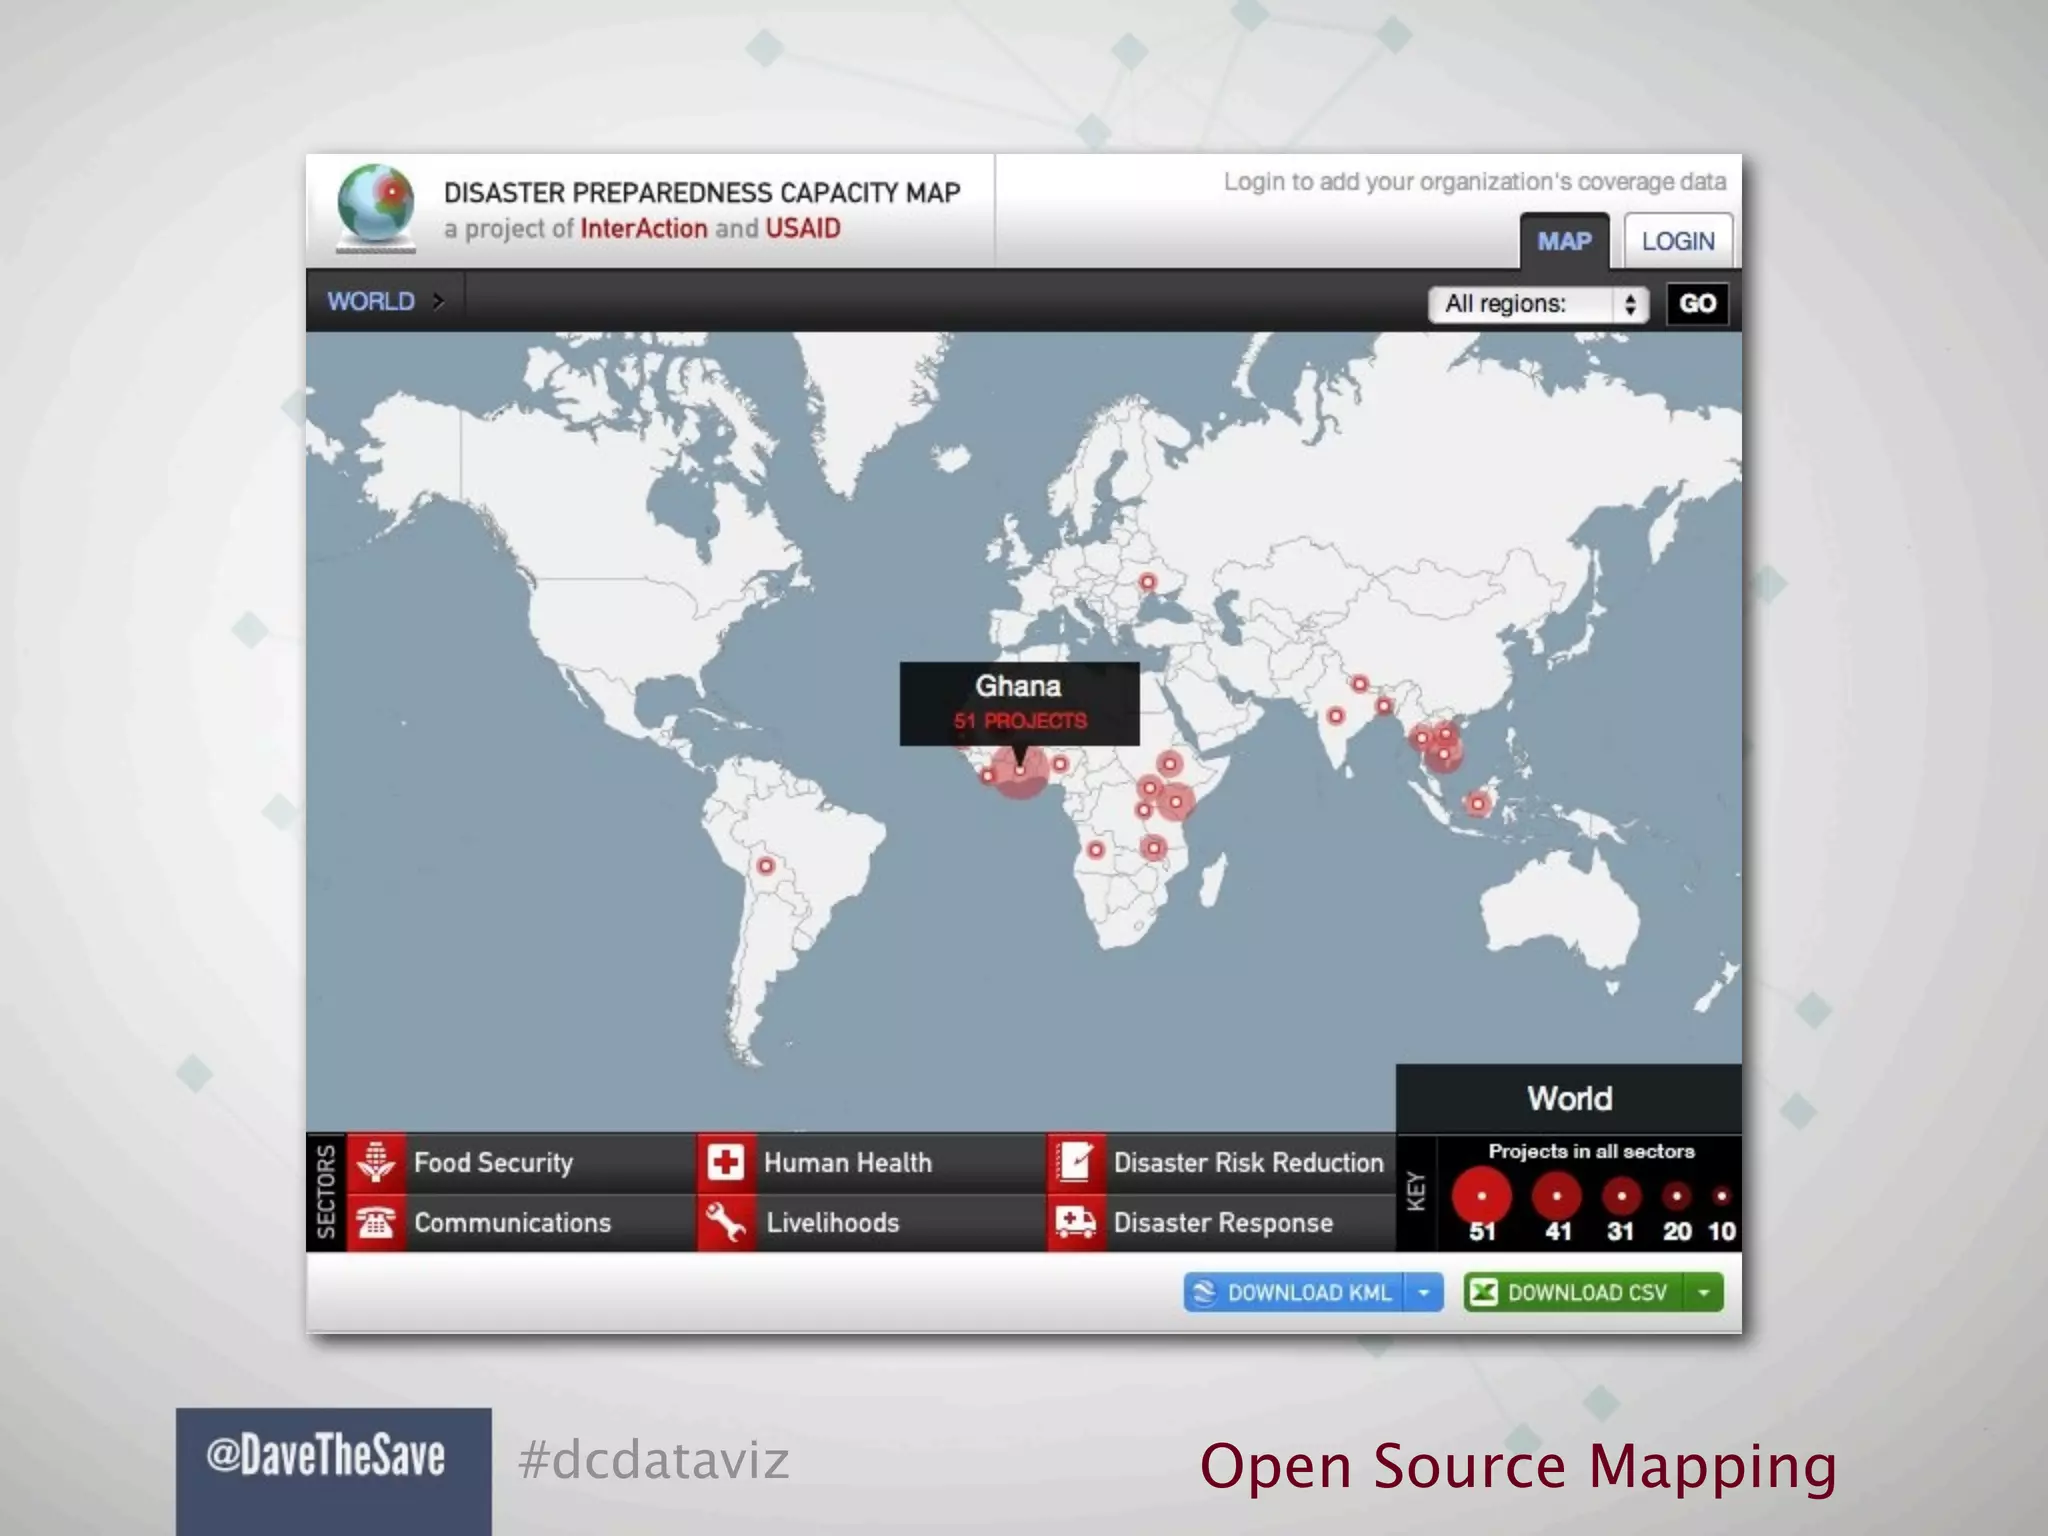
Task: Click the Ghana project marker on map
Action: point(1020,770)
